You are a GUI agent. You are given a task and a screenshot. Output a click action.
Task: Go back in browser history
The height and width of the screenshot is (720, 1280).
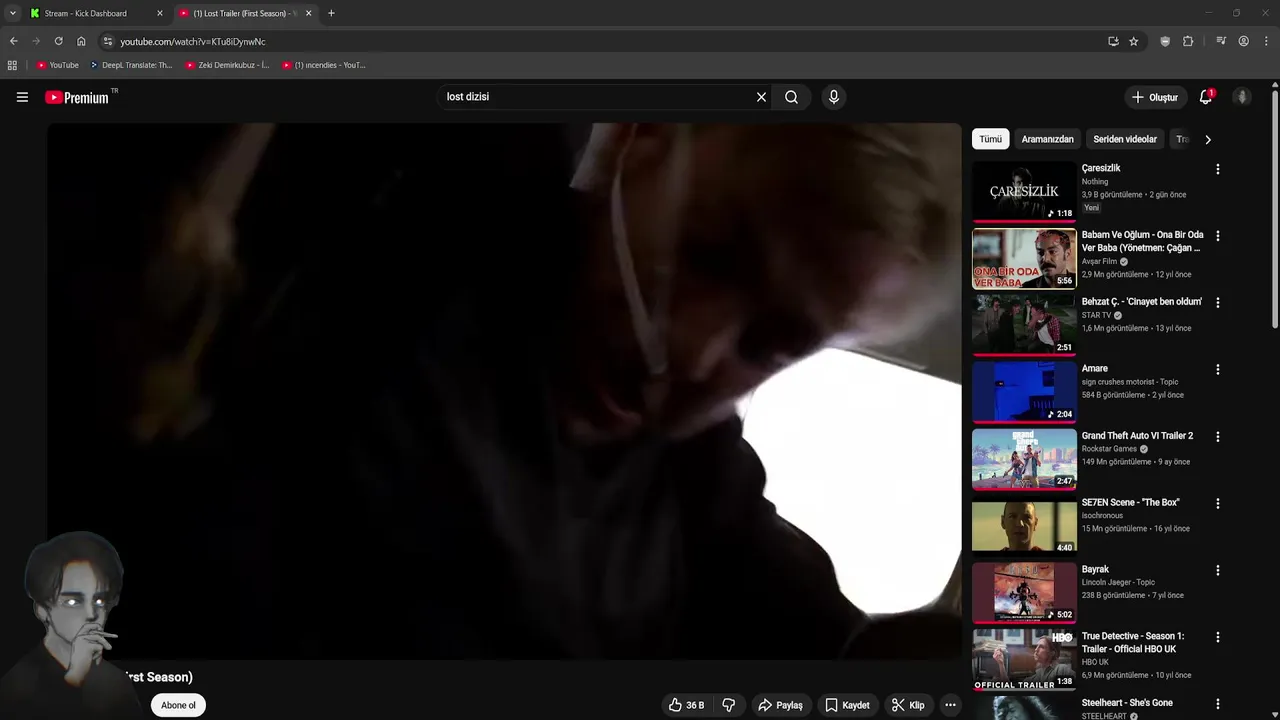(13, 41)
